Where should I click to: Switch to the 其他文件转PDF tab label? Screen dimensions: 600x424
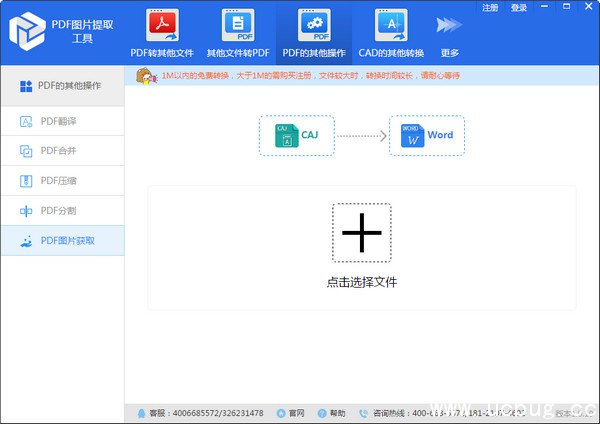(238, 53)
